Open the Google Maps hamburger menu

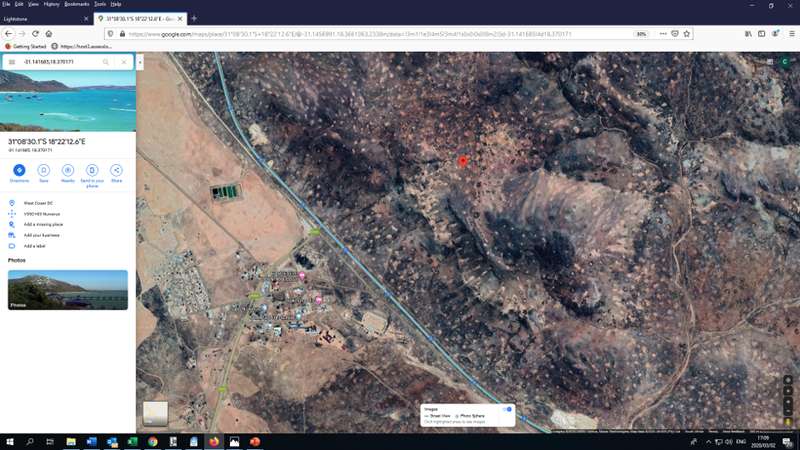click(x=12, y=62)
